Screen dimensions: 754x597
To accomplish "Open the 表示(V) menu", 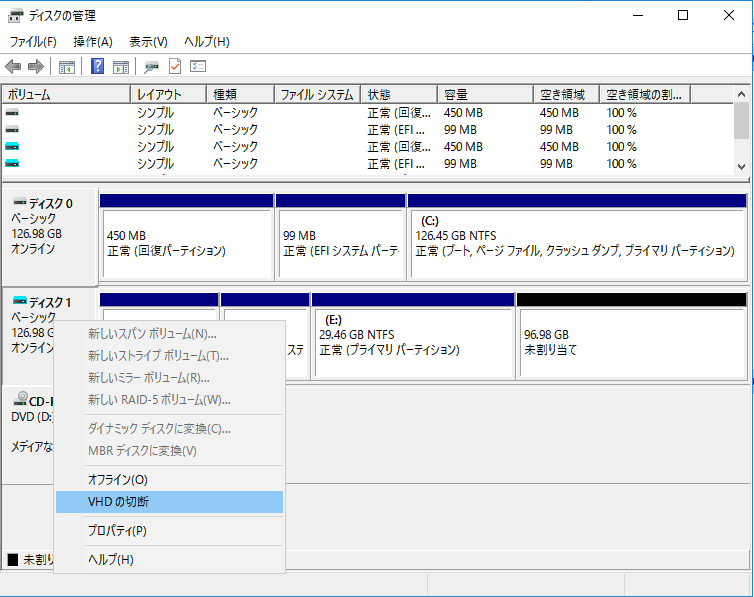I will click(x=148, y=42).
